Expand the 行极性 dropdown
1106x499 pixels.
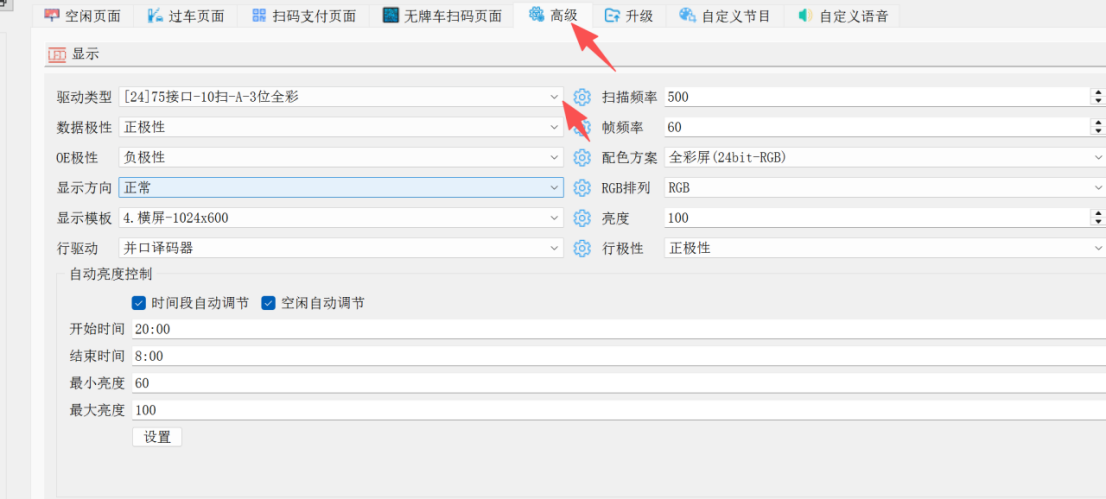pos(1098,248)
